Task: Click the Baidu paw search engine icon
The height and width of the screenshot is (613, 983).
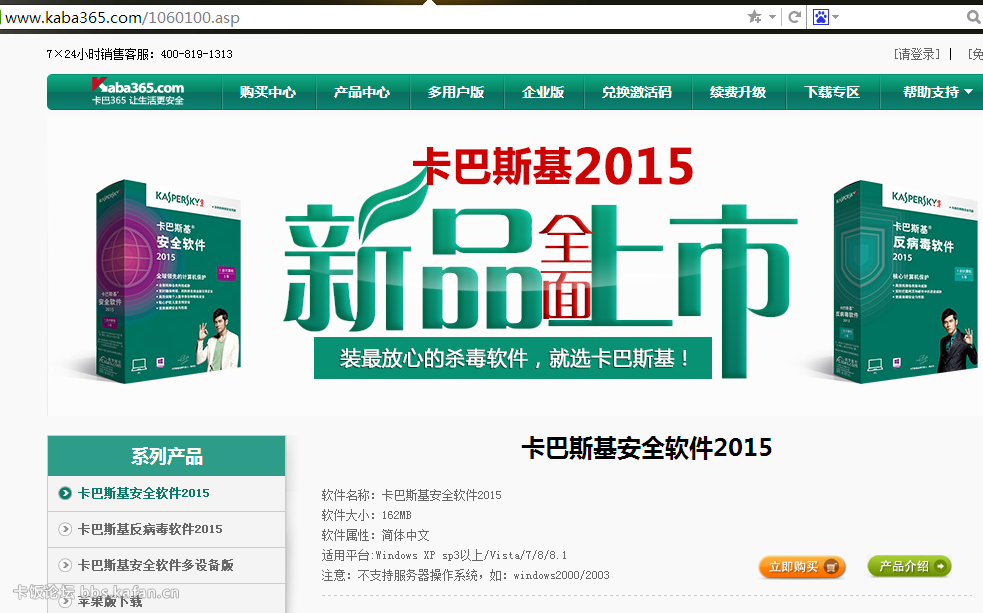Action: (x=821, y=17)
